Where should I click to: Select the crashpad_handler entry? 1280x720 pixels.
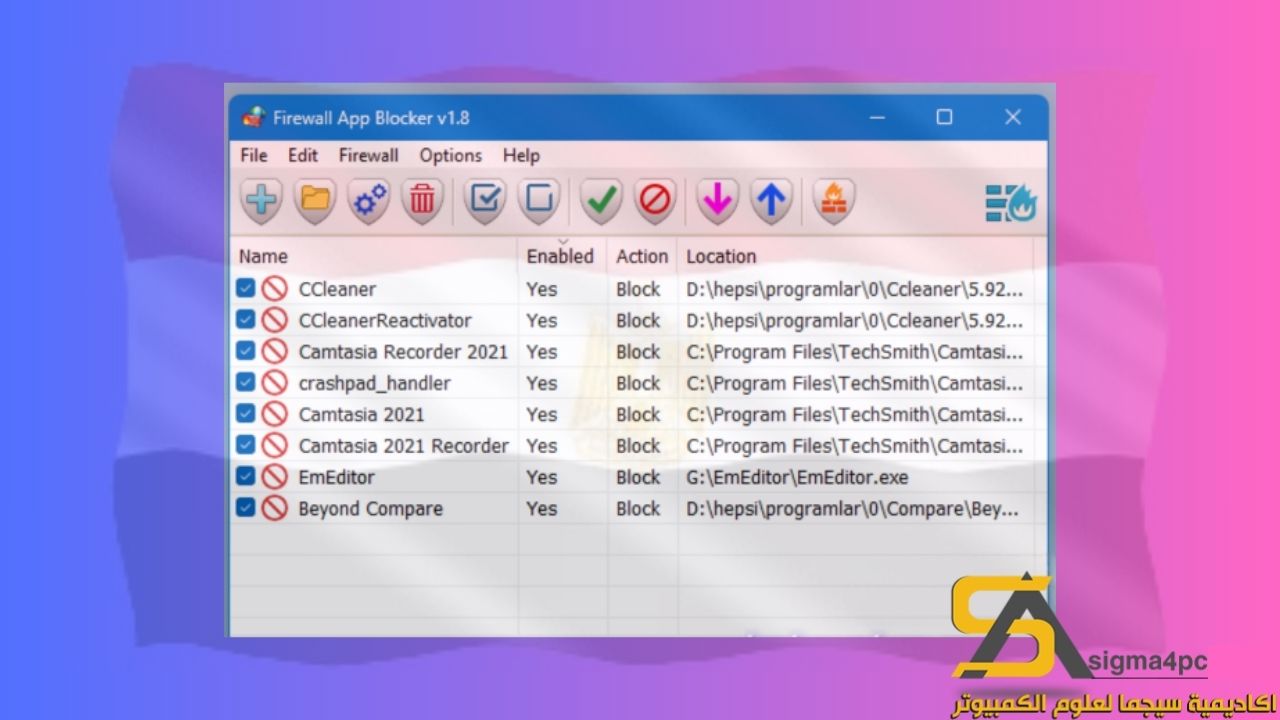pos(374,383)
